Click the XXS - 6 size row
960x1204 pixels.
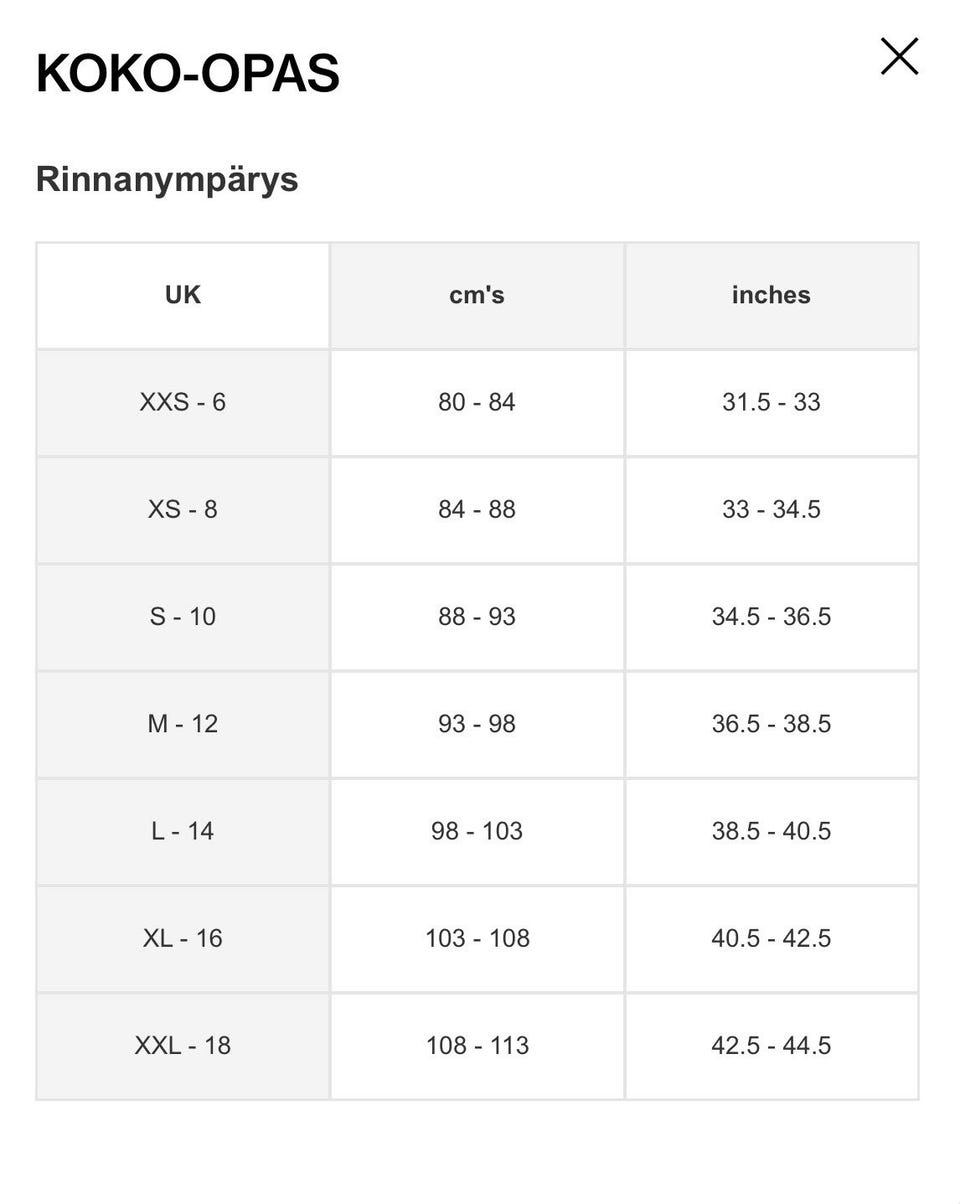coord(477,402)
